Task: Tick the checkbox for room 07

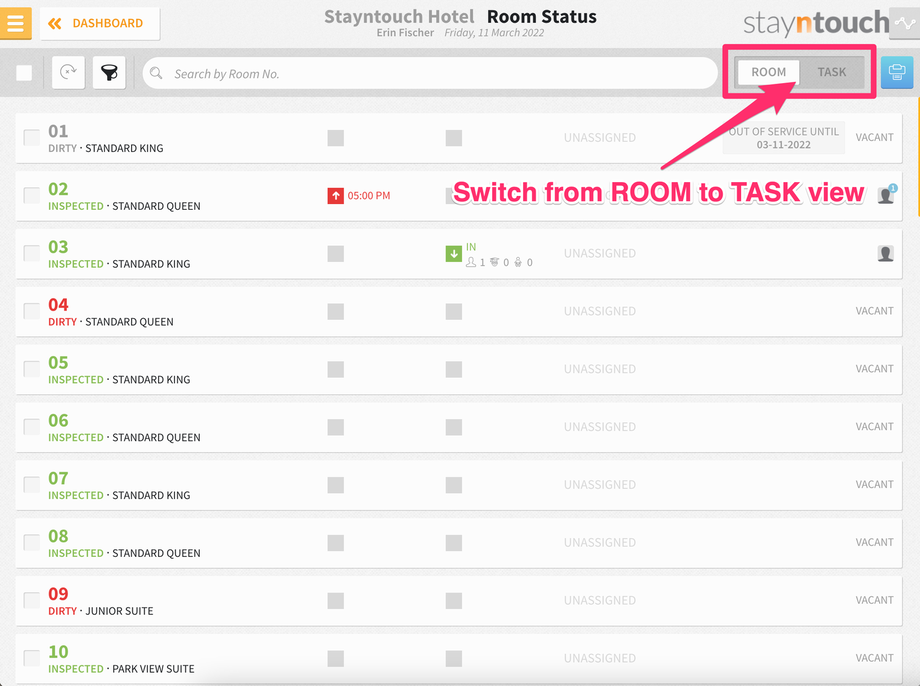Action: pyautogui.click(x=32, y=485)
